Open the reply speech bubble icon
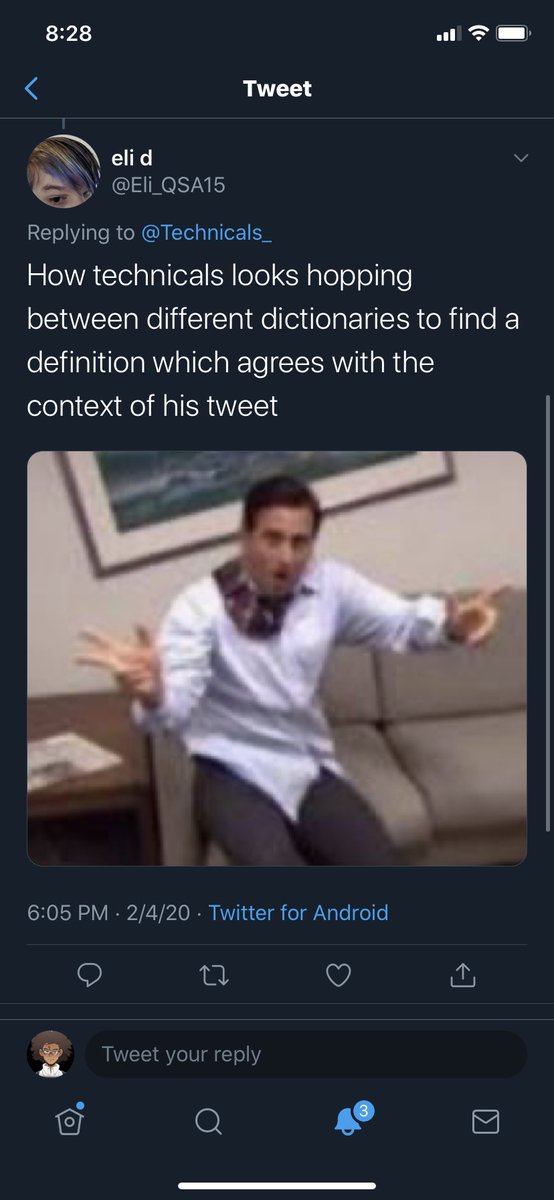The image size is (554, 1200). point(90,974)
